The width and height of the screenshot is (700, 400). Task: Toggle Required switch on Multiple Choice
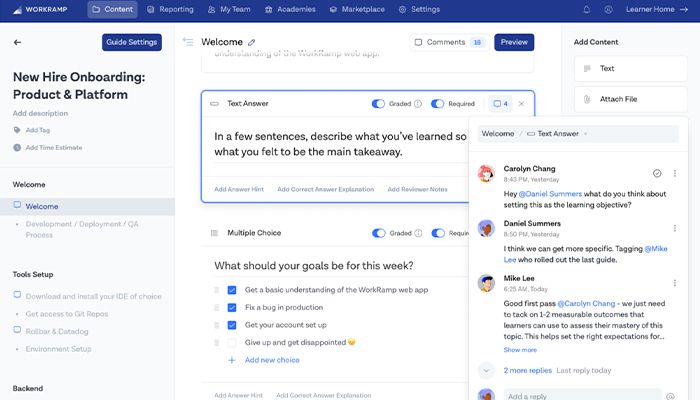tap(438, 233)
